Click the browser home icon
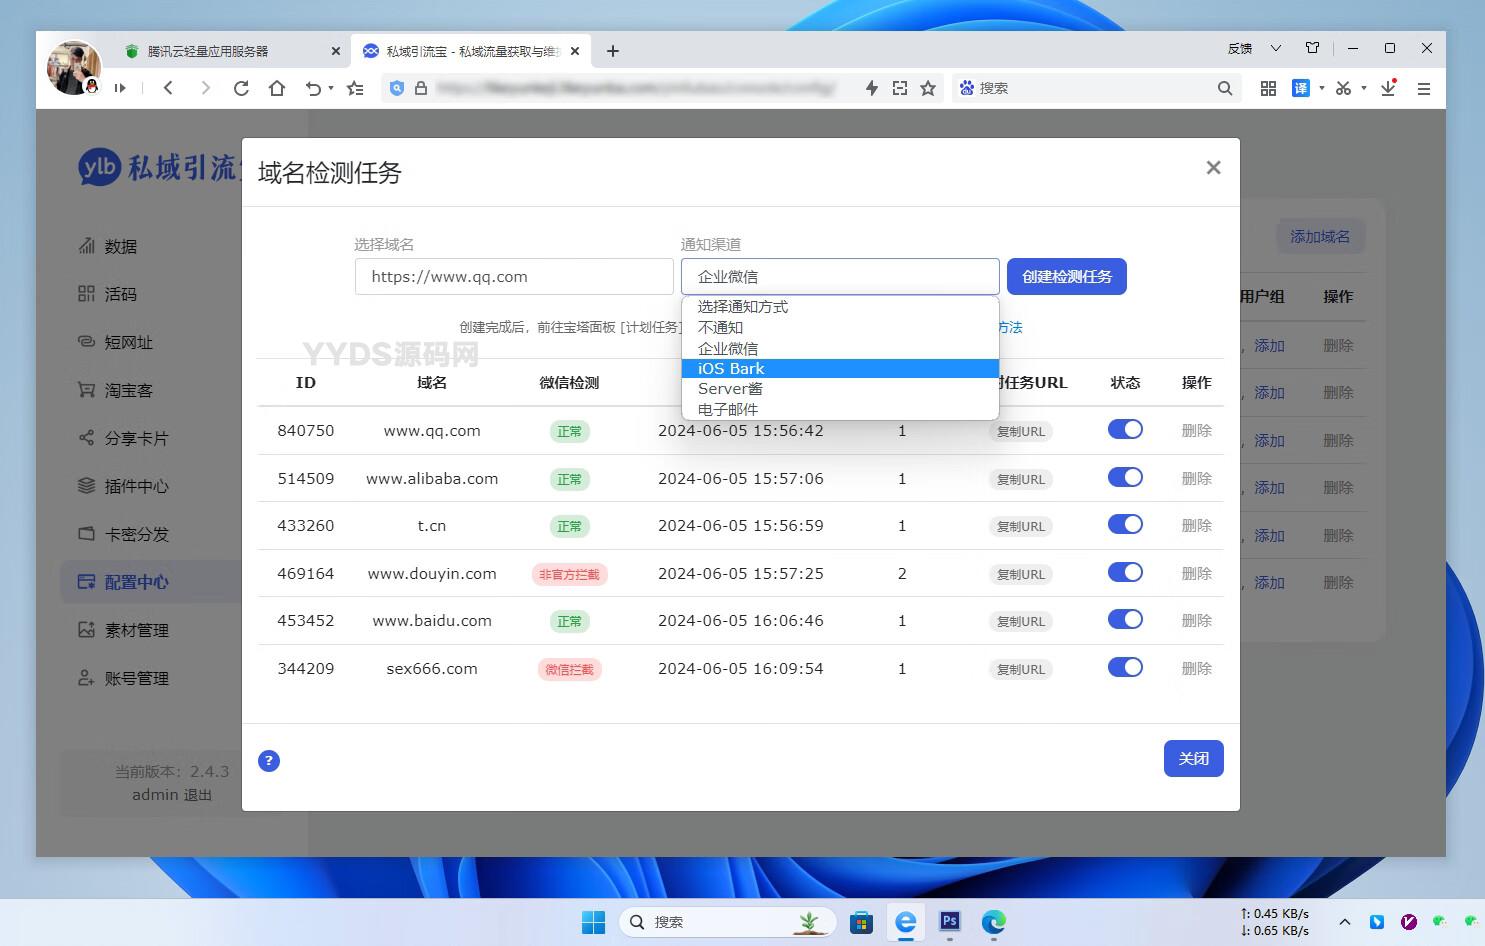The height and width of the screenshot is (946, 1485). pos(277,88)
